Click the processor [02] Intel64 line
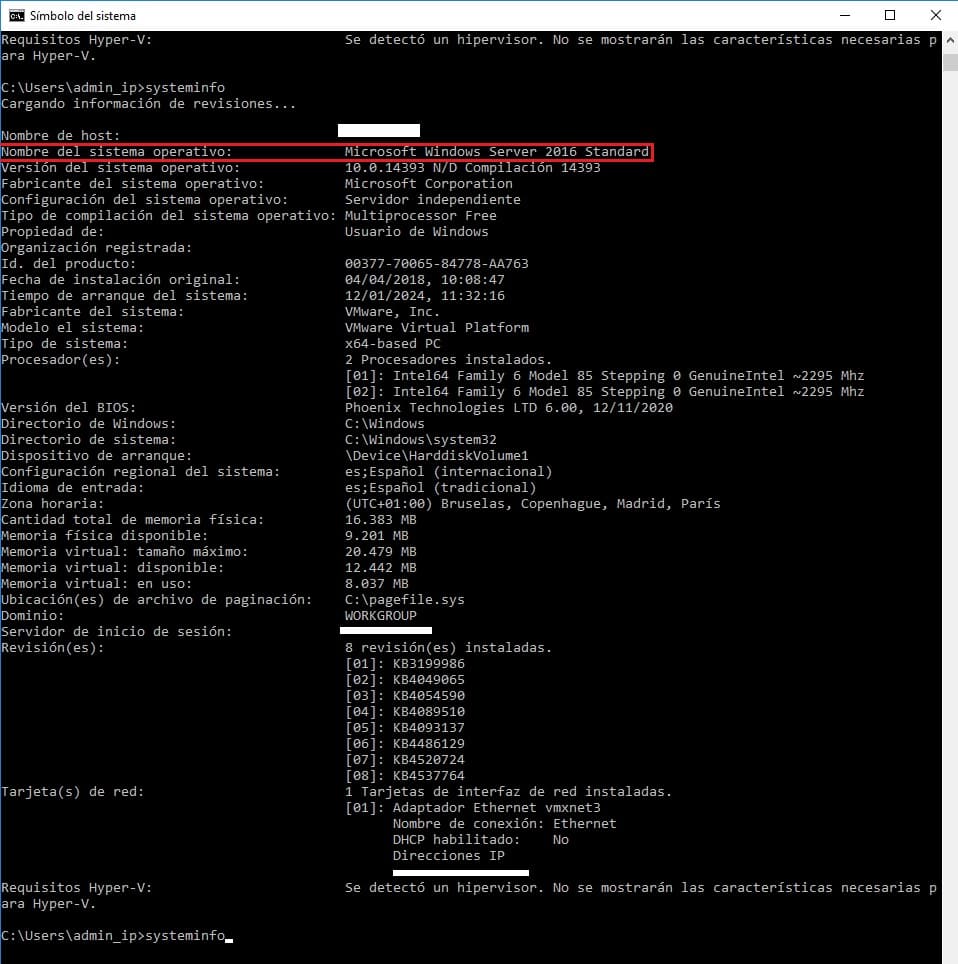 604,391
